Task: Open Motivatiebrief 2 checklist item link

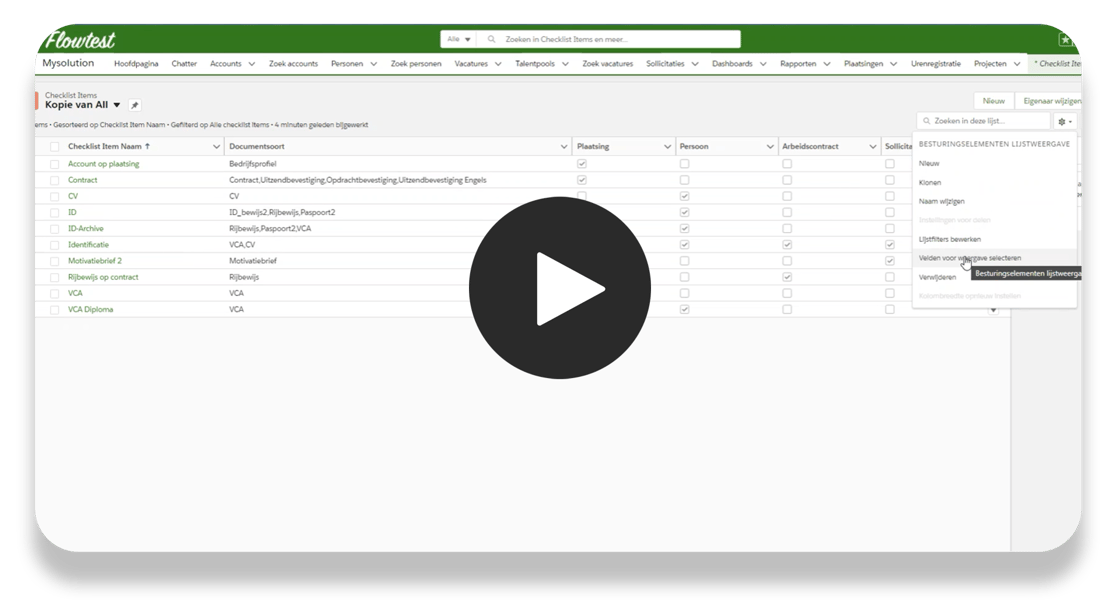Action: coord(95,261)
